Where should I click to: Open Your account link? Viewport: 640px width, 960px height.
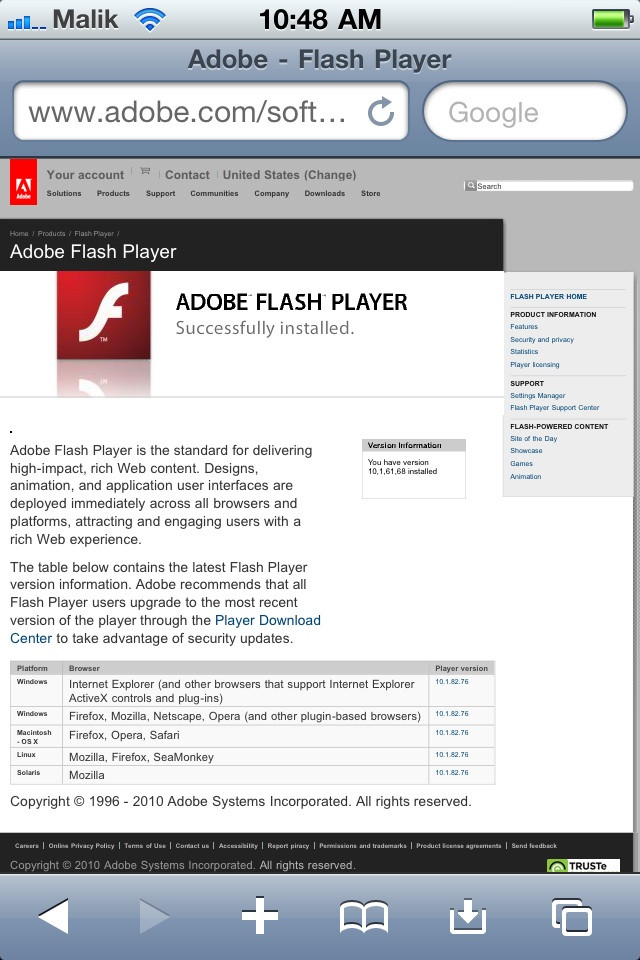[x=85, y=174]
